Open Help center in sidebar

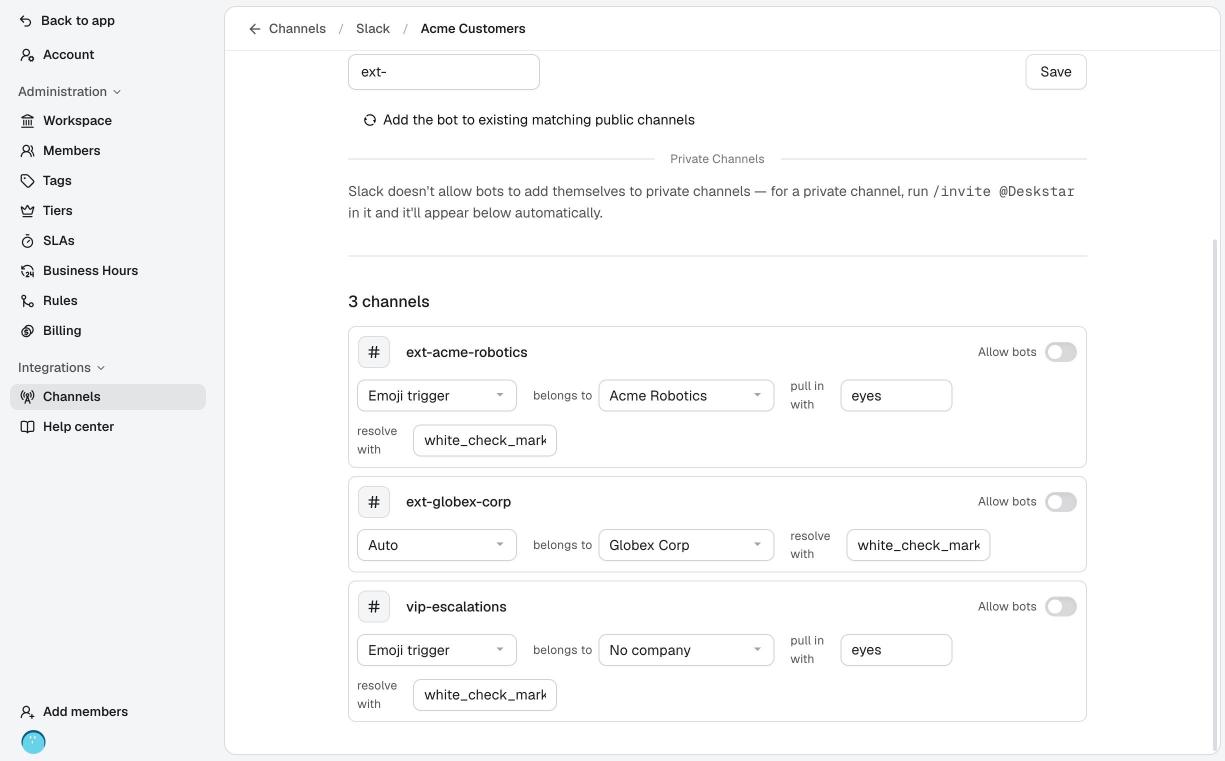[x=108, y=427]
